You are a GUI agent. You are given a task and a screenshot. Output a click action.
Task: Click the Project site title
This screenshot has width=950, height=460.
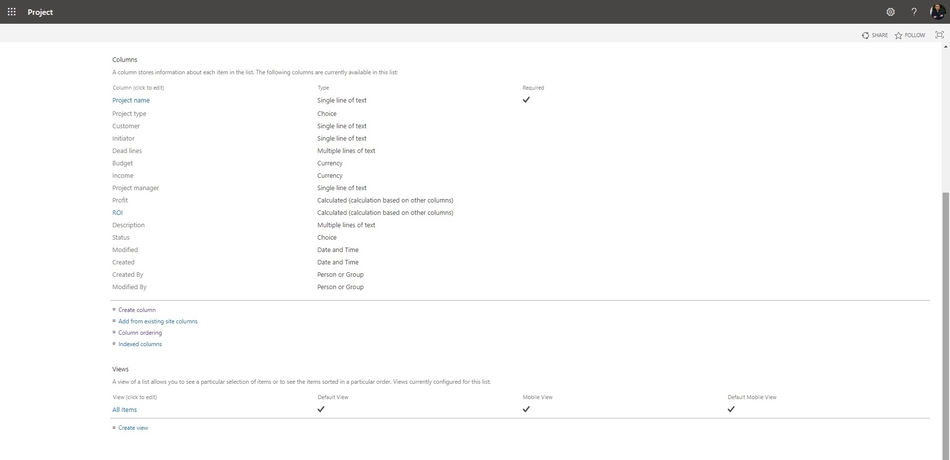point(40,12)
